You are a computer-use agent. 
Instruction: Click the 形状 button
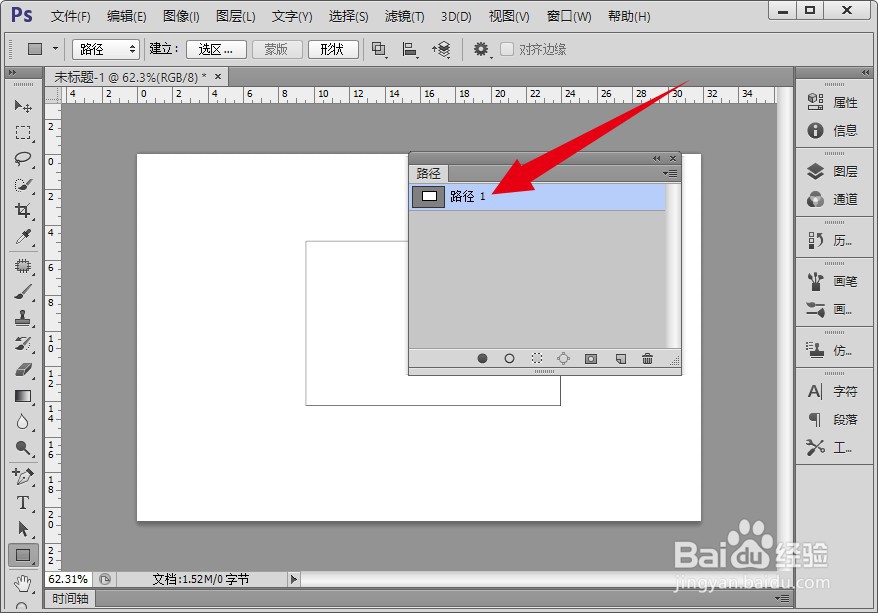(x=333, y=49)
